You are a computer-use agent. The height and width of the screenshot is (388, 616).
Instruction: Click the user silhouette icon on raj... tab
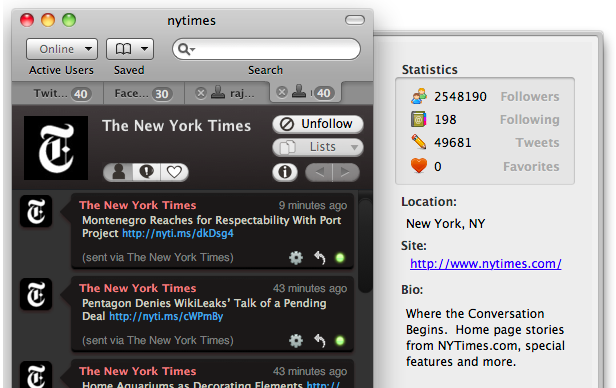click(218, 93)
